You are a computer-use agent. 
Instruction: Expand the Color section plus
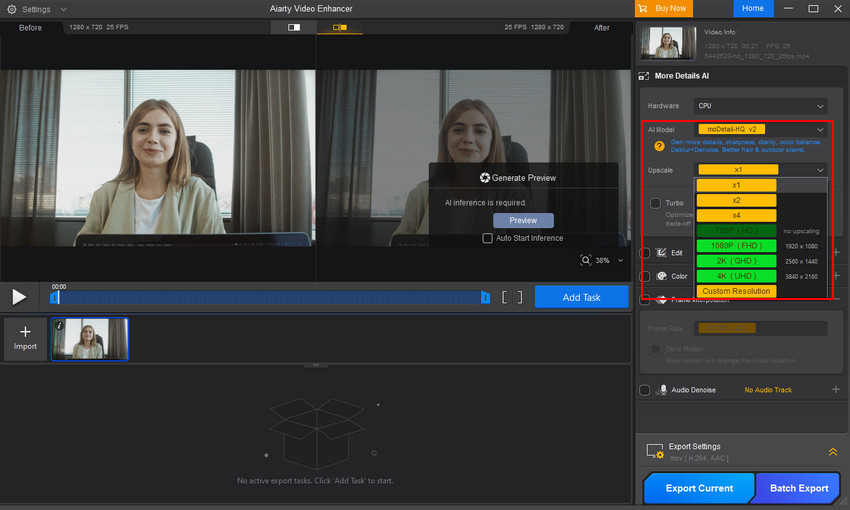tap(836, 276)
